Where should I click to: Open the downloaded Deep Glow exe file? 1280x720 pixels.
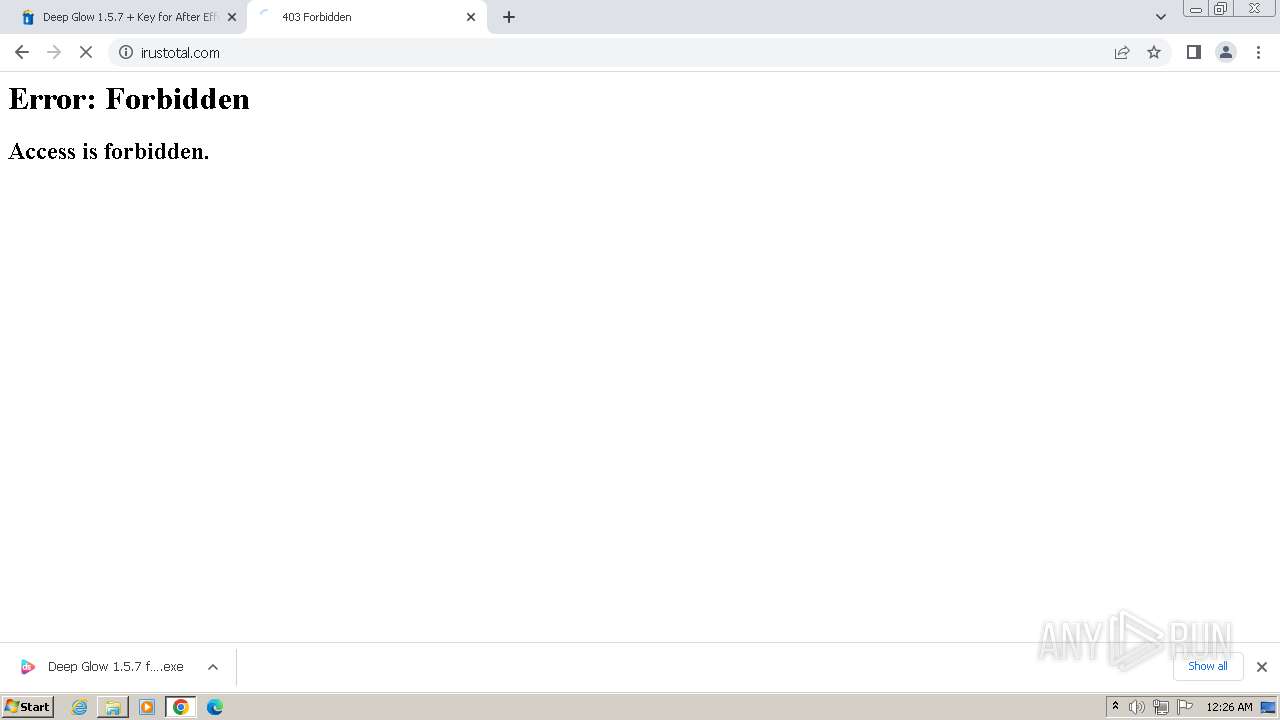click(102, 667)
